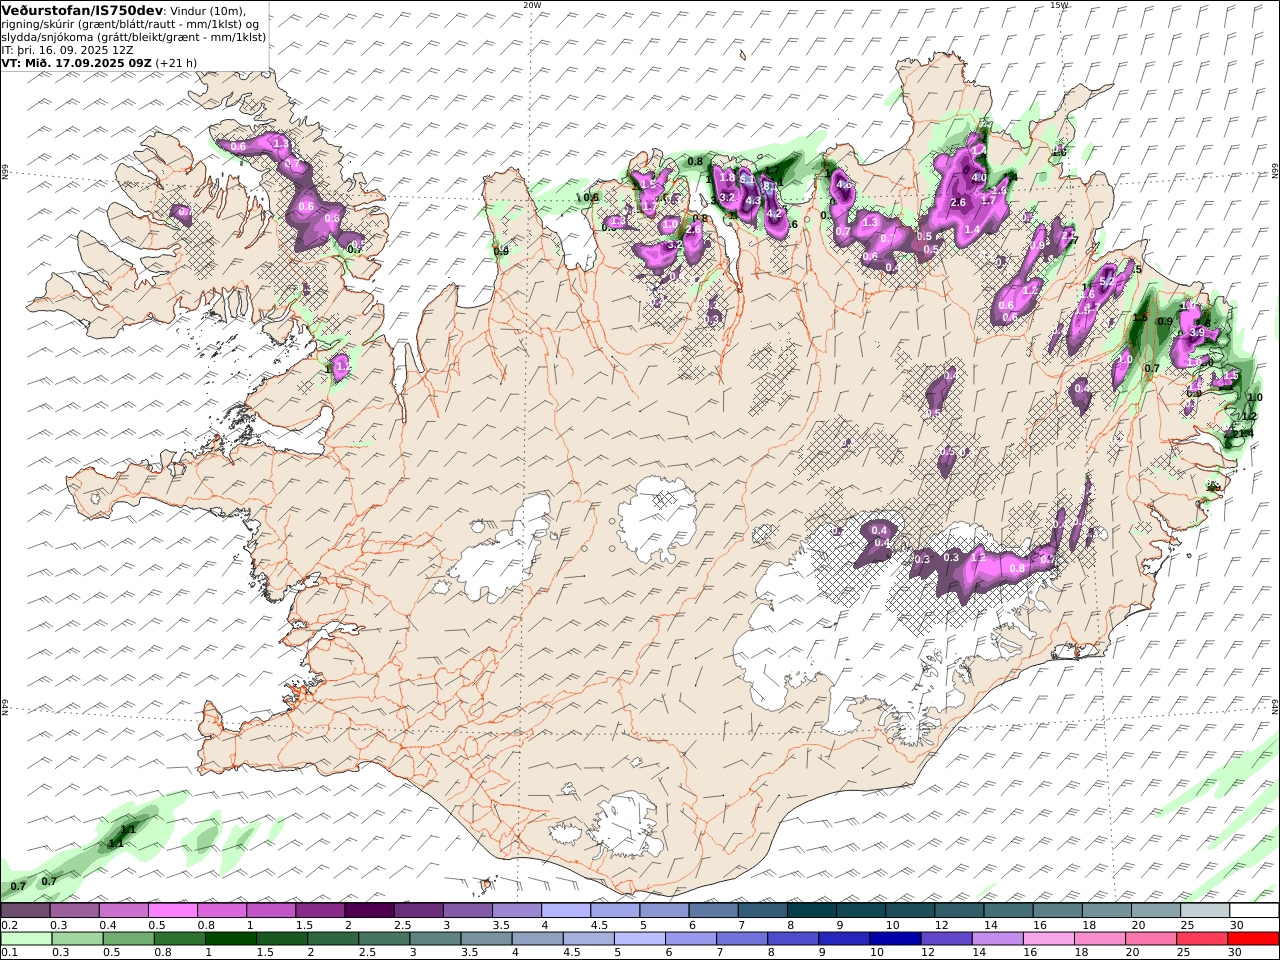The image size is (1280, 960).
Task: Pick the dark mauve 0.2 swatch in snow legend
Action: click(25, 911)
